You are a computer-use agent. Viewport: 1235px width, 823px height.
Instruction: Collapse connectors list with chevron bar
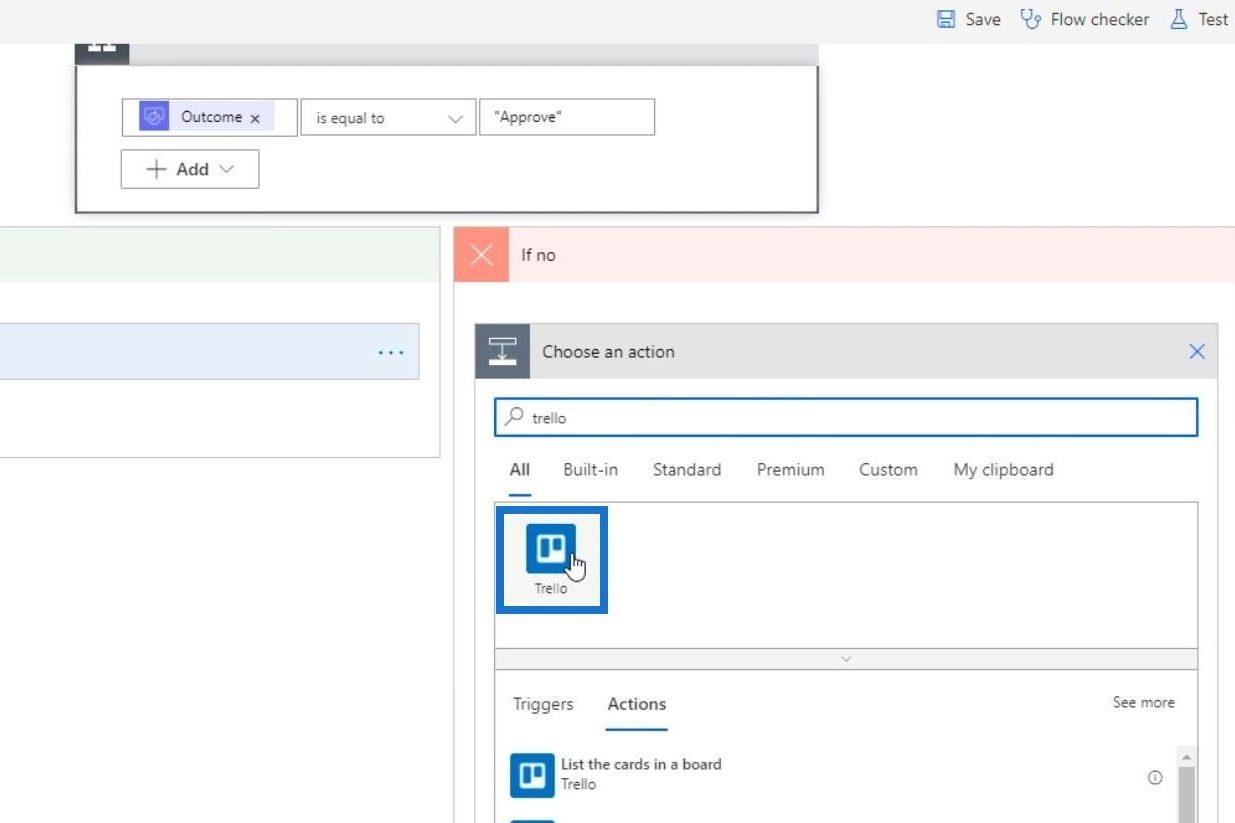pyautogui.click(x=846, y=659)
